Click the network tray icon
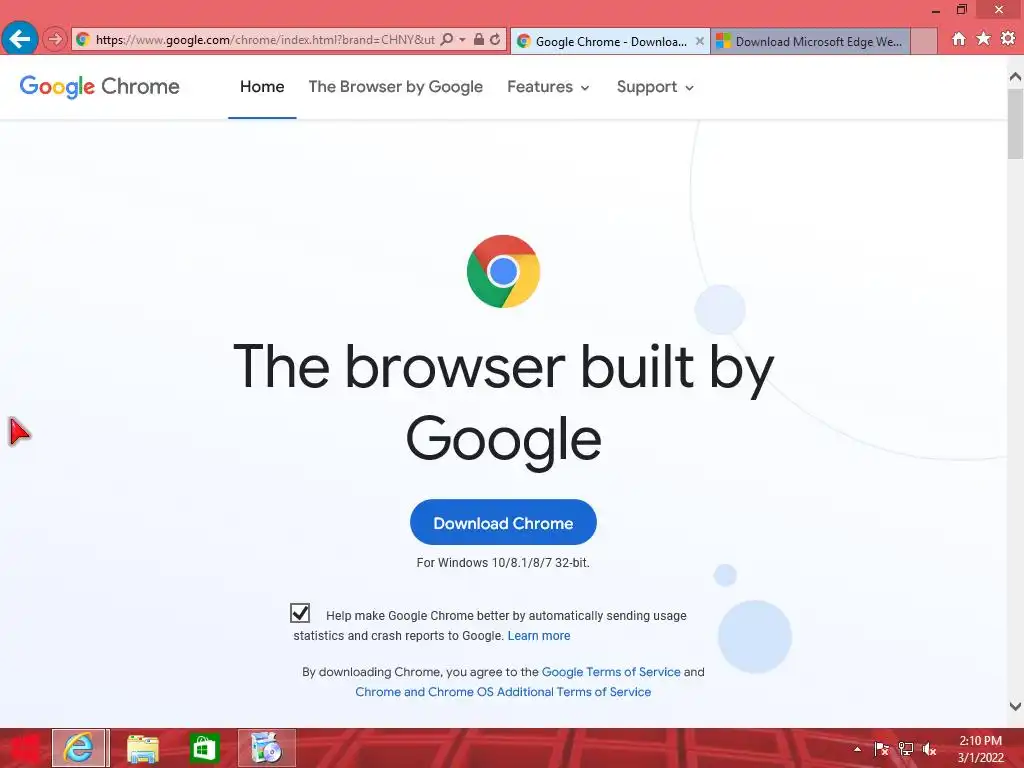Viewport: 1024px width, 768px height. pos(906,749)
